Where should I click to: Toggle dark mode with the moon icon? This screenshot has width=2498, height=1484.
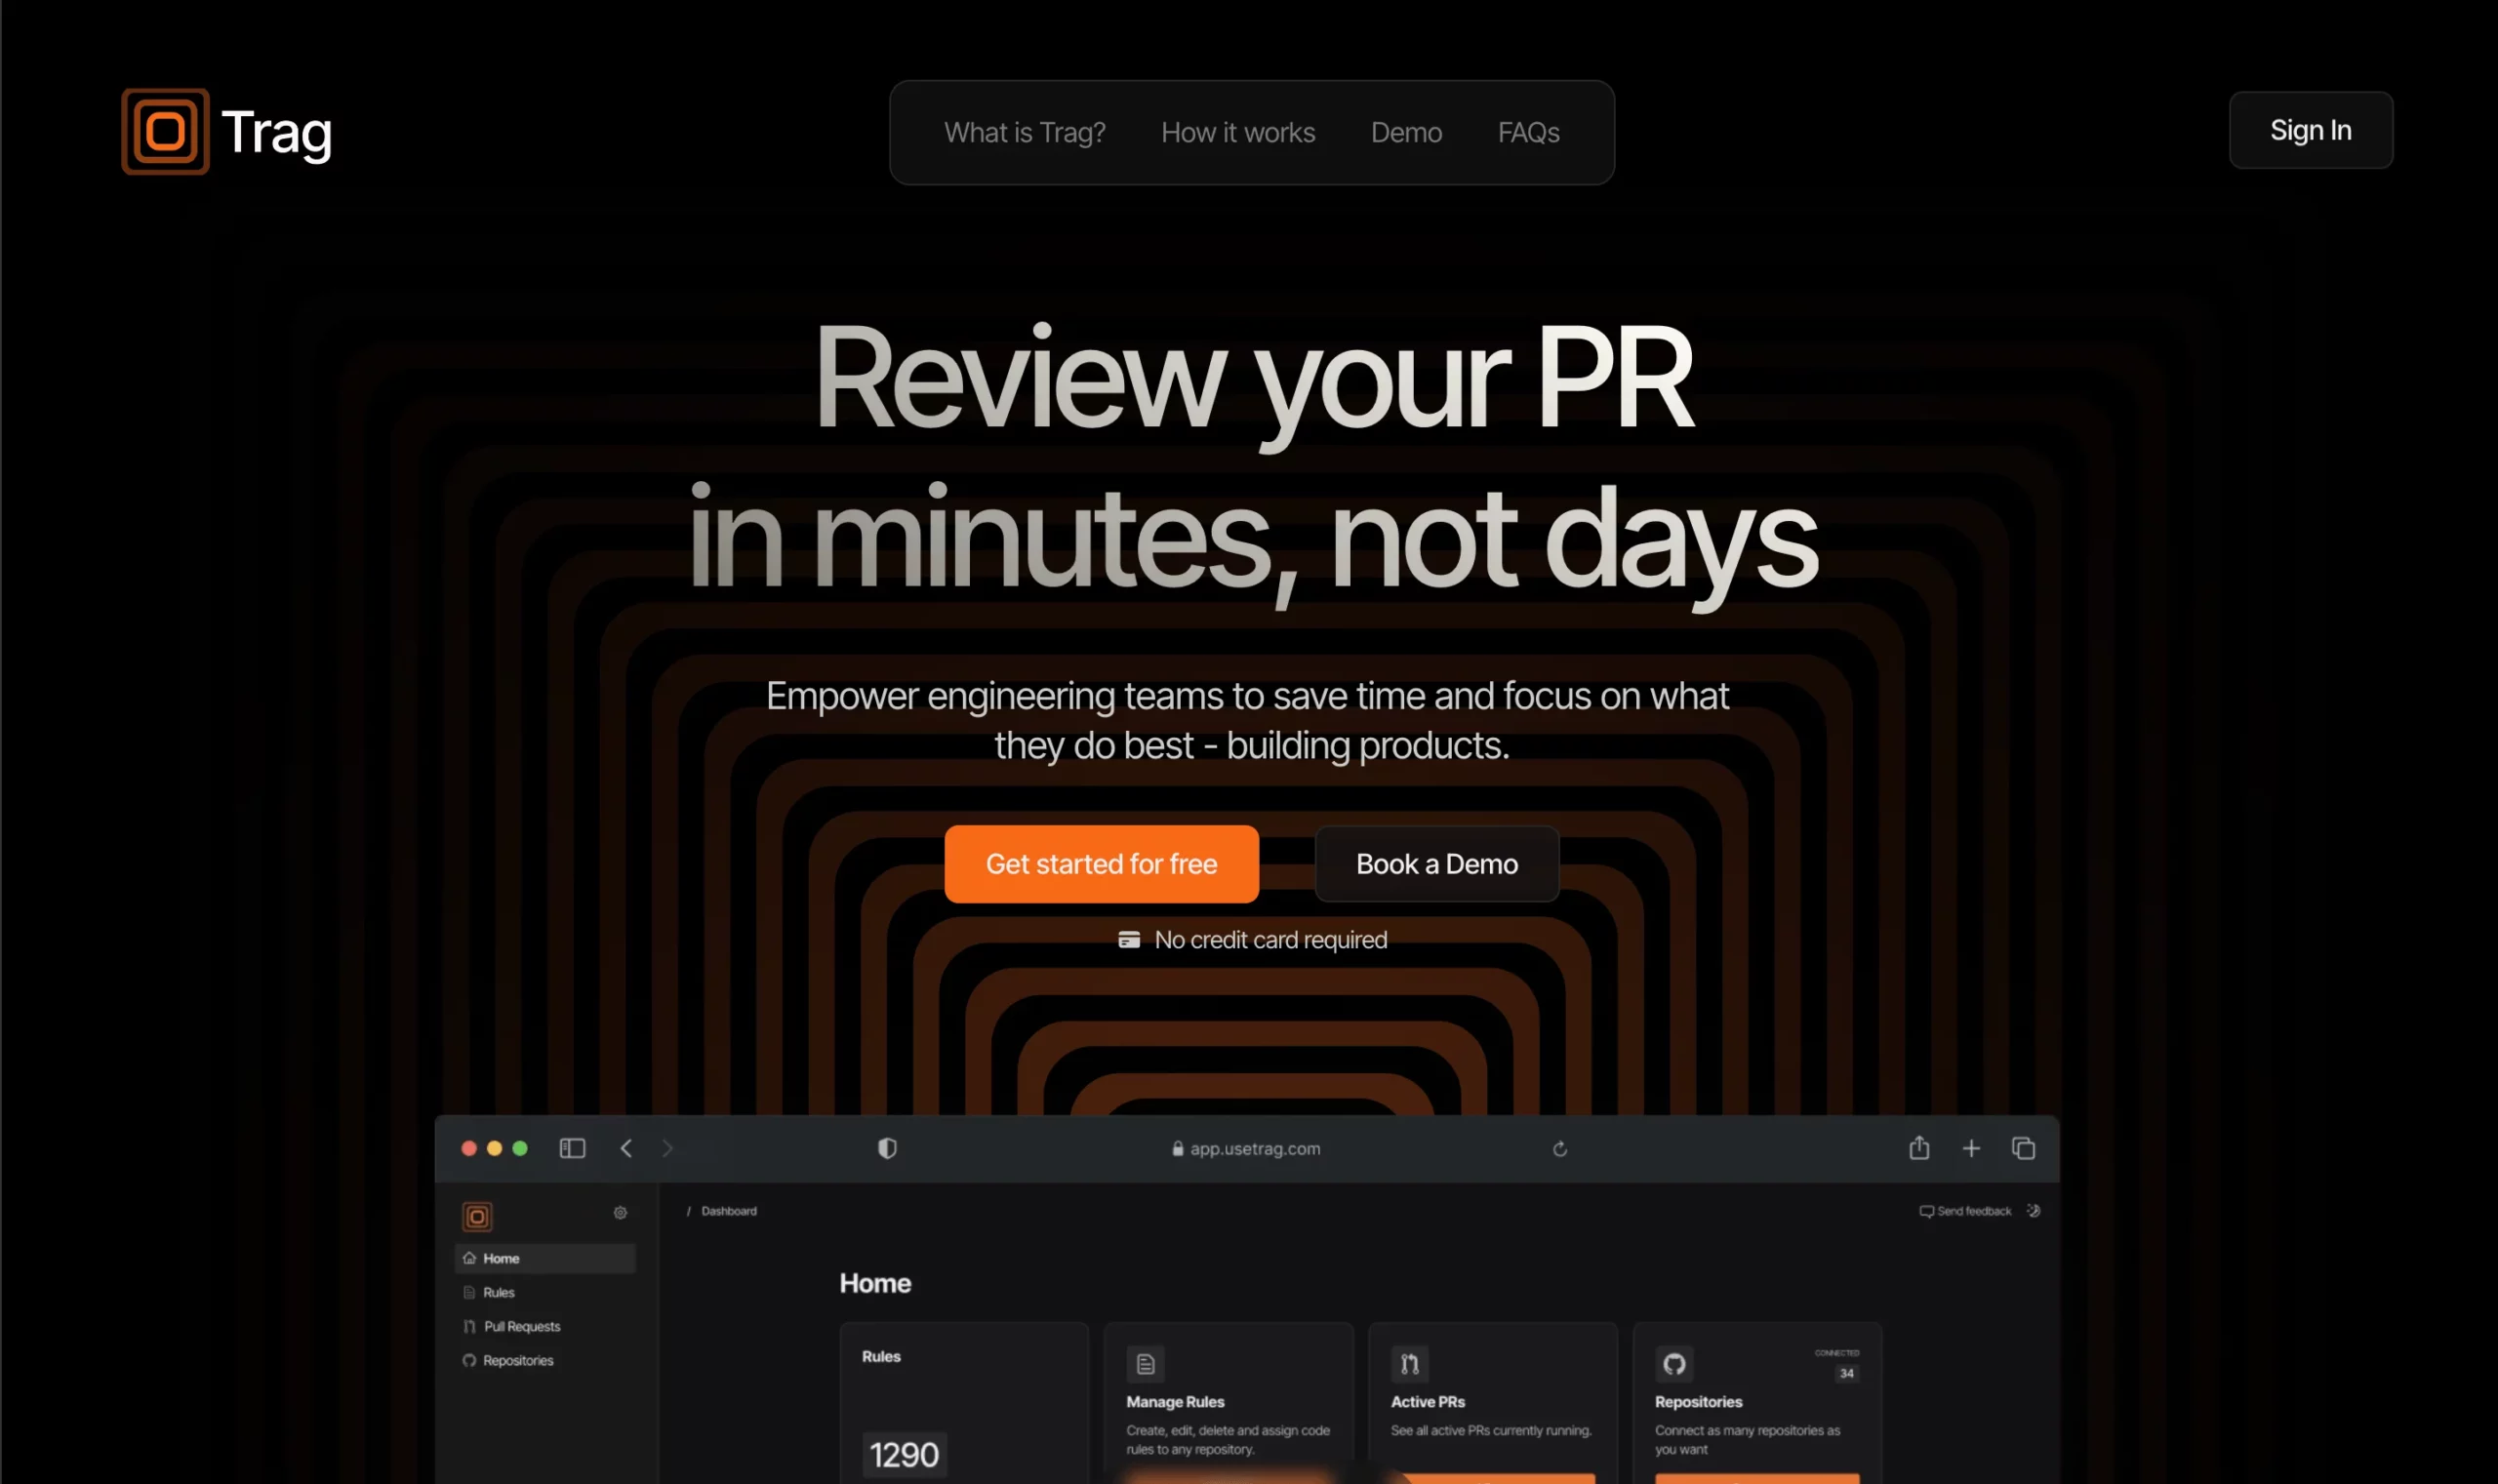click(2035, 1210)
